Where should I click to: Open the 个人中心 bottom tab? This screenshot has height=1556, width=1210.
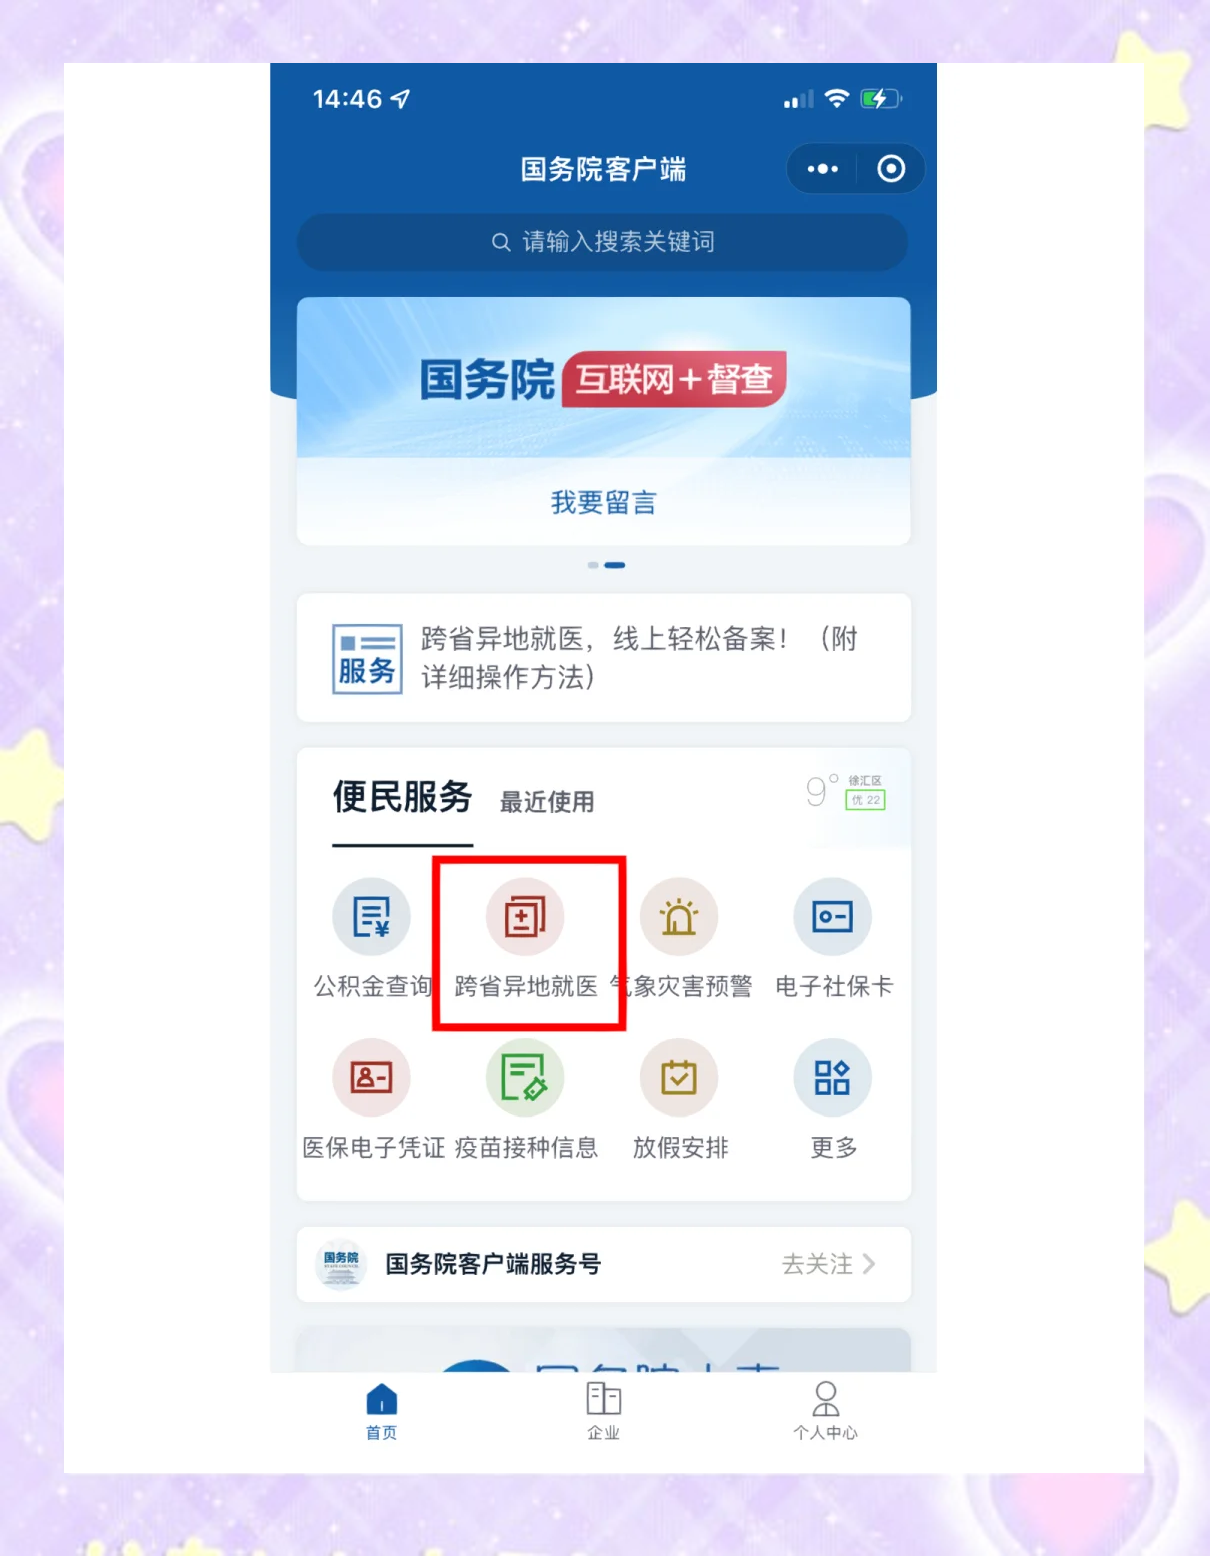point(826,1410)
